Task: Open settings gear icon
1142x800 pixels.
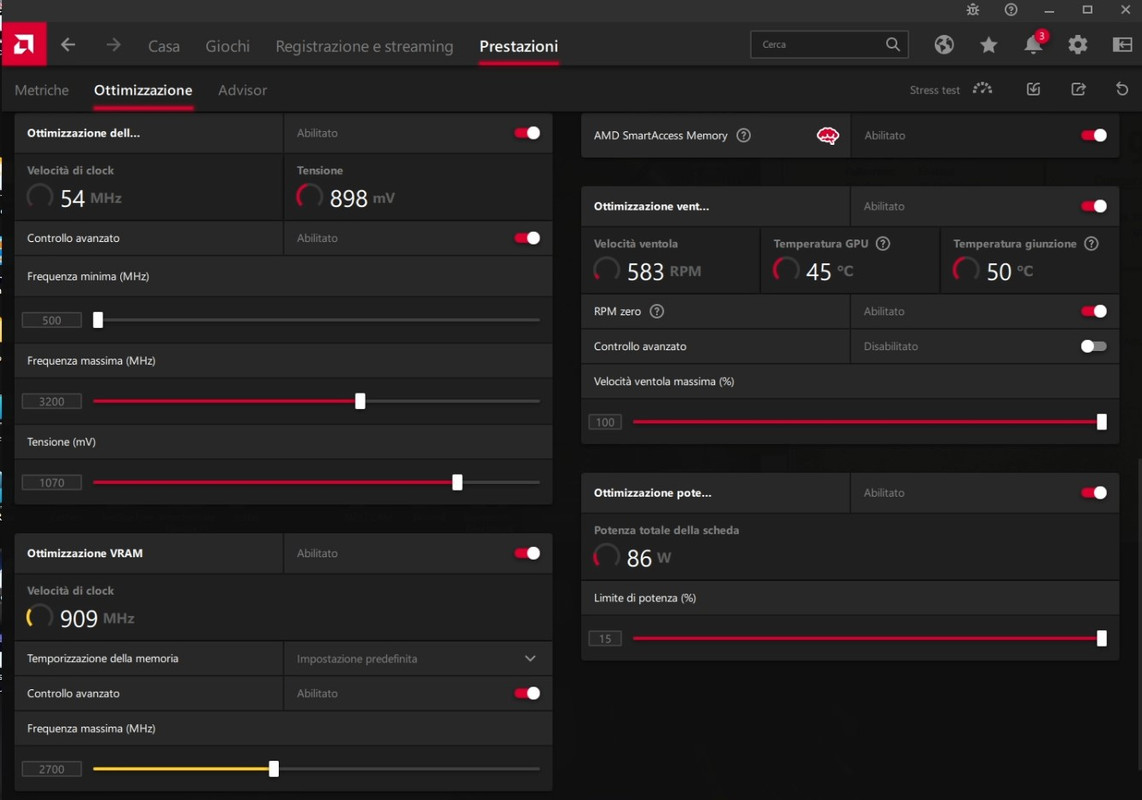Action: pos(1078,45)
